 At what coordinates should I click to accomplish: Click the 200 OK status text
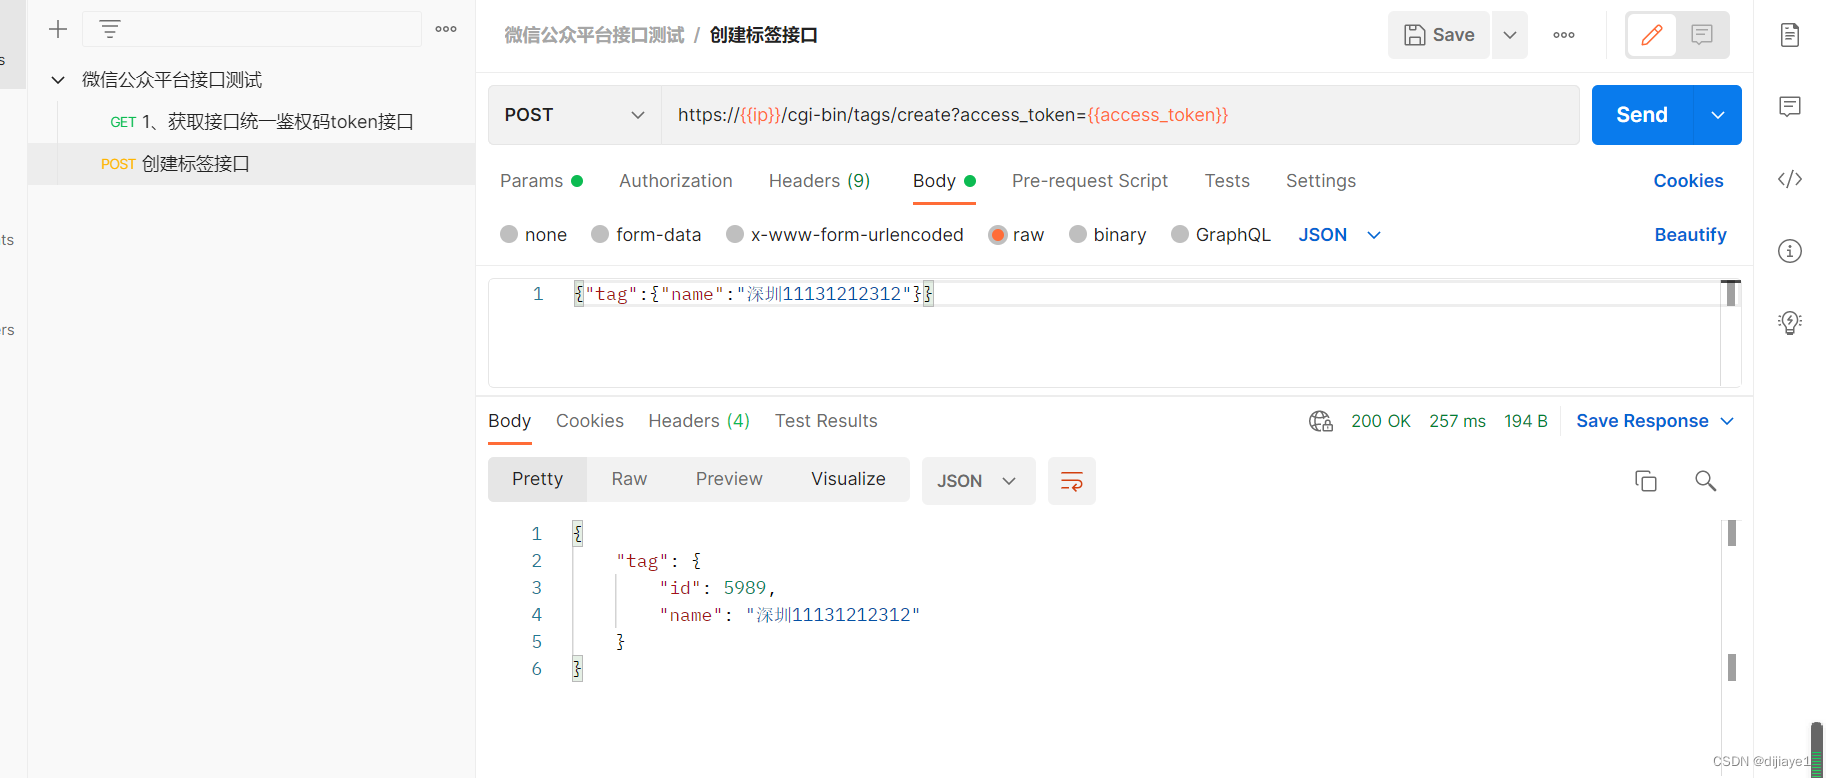point(1381,421)
